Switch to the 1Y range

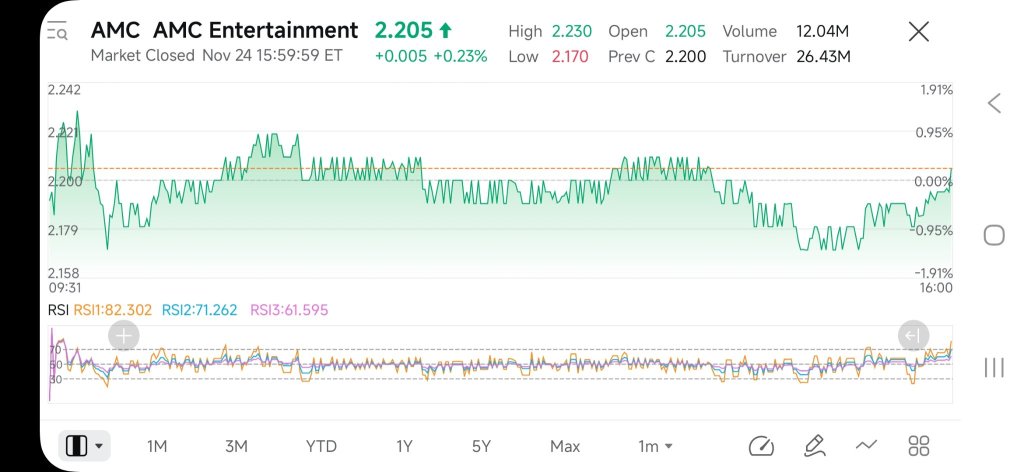[x=404, y=447]
